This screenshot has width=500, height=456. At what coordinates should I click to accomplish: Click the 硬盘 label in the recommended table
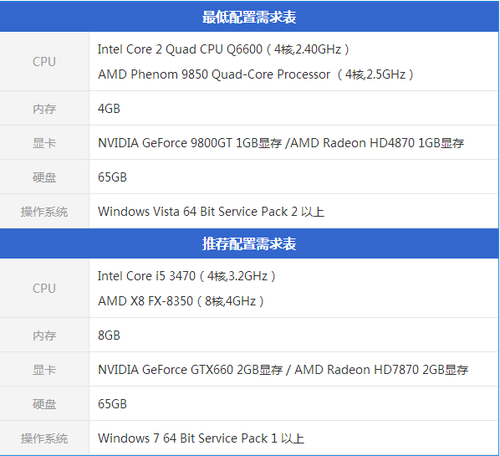tap(44, 404)
